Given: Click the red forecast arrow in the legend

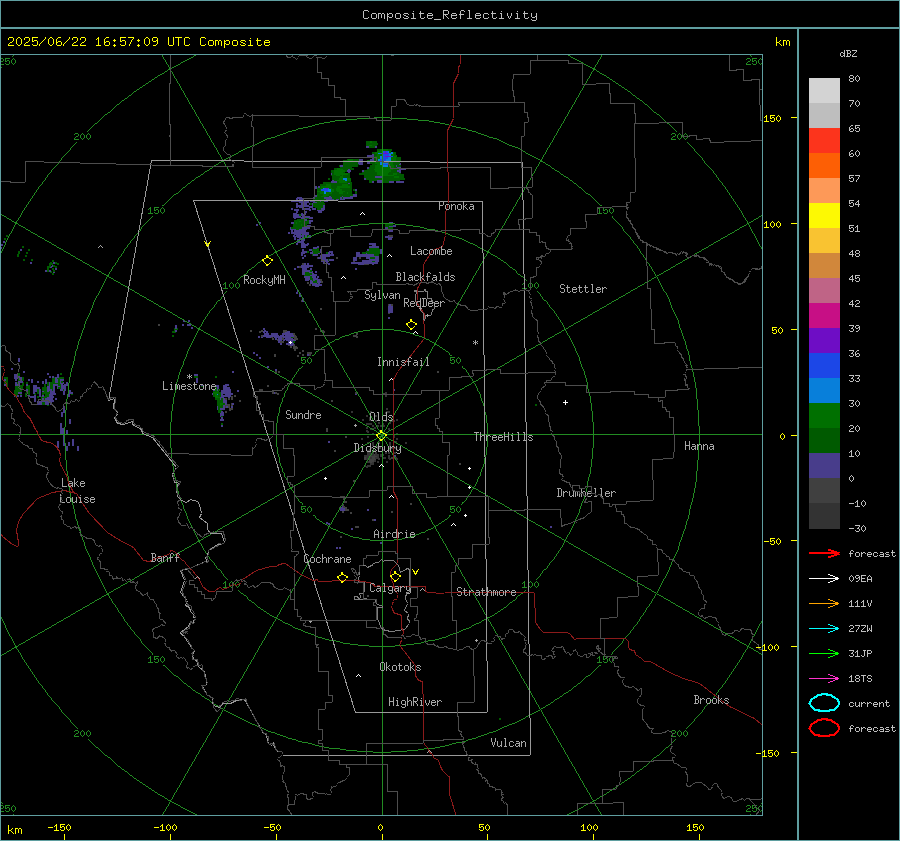Looking at the screenshot, I should click(824, 553).
